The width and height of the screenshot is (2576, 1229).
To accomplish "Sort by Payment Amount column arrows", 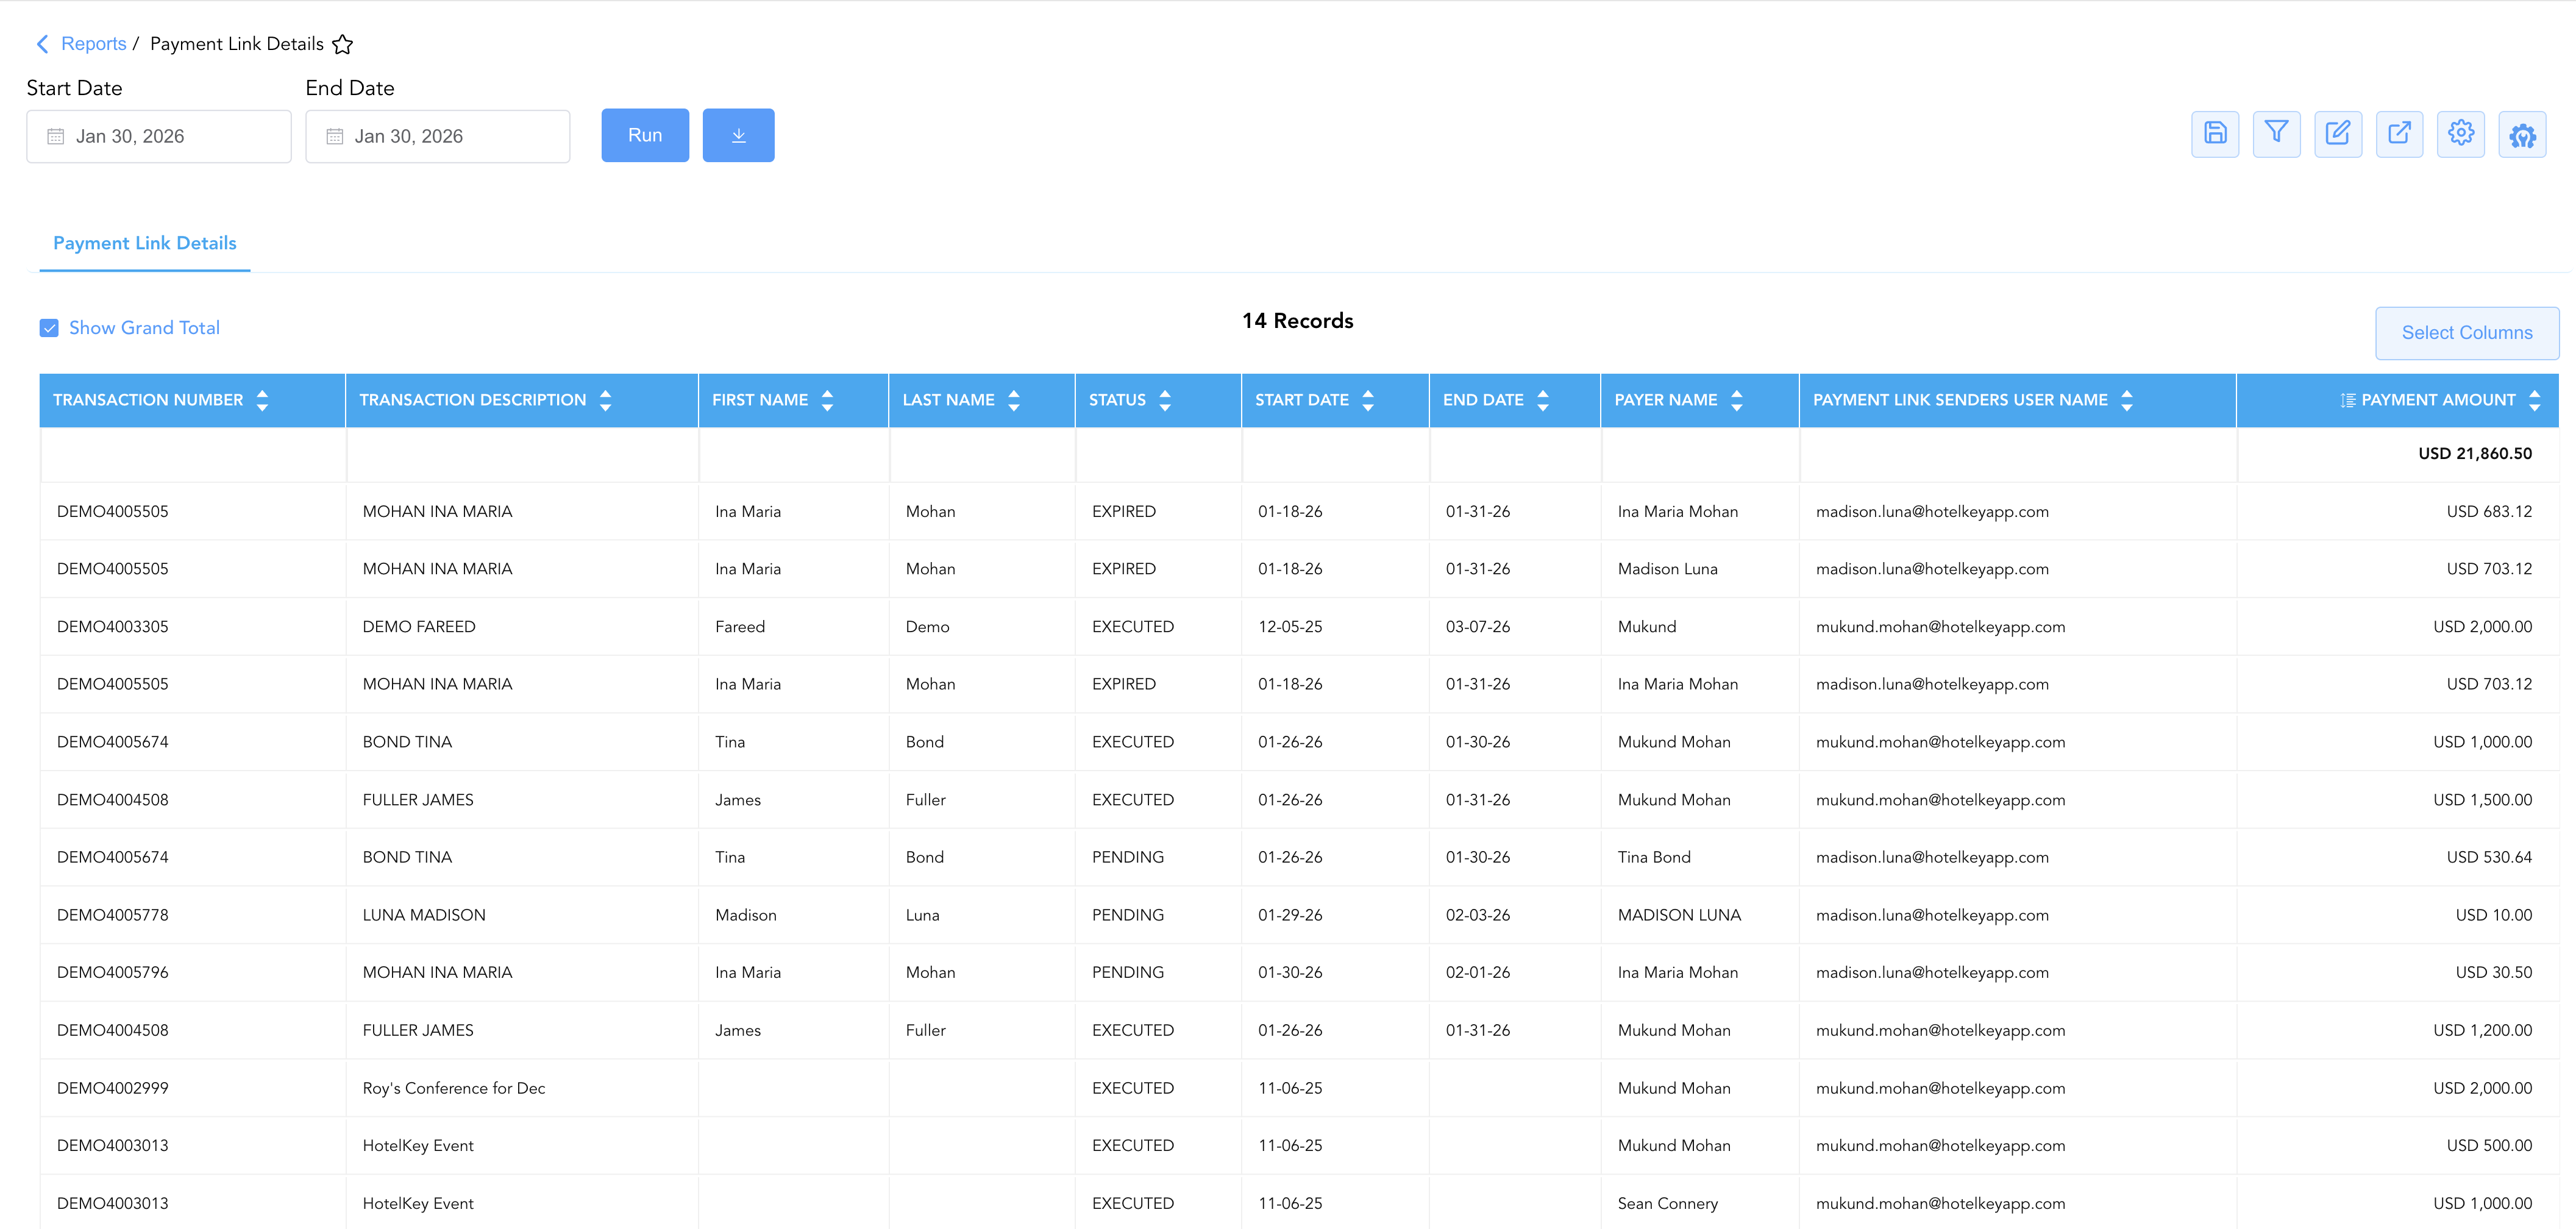I will tap(2535, 400).
